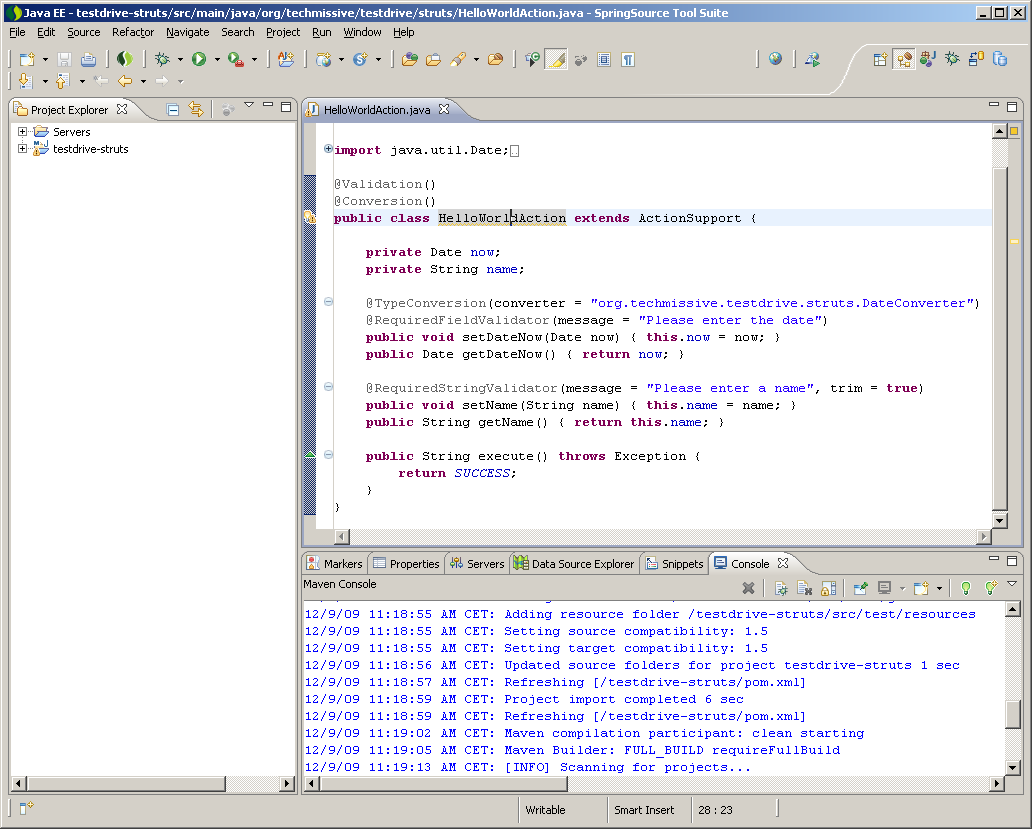Click Run External Tools icon with toolbox

click(x=235, y=59)
